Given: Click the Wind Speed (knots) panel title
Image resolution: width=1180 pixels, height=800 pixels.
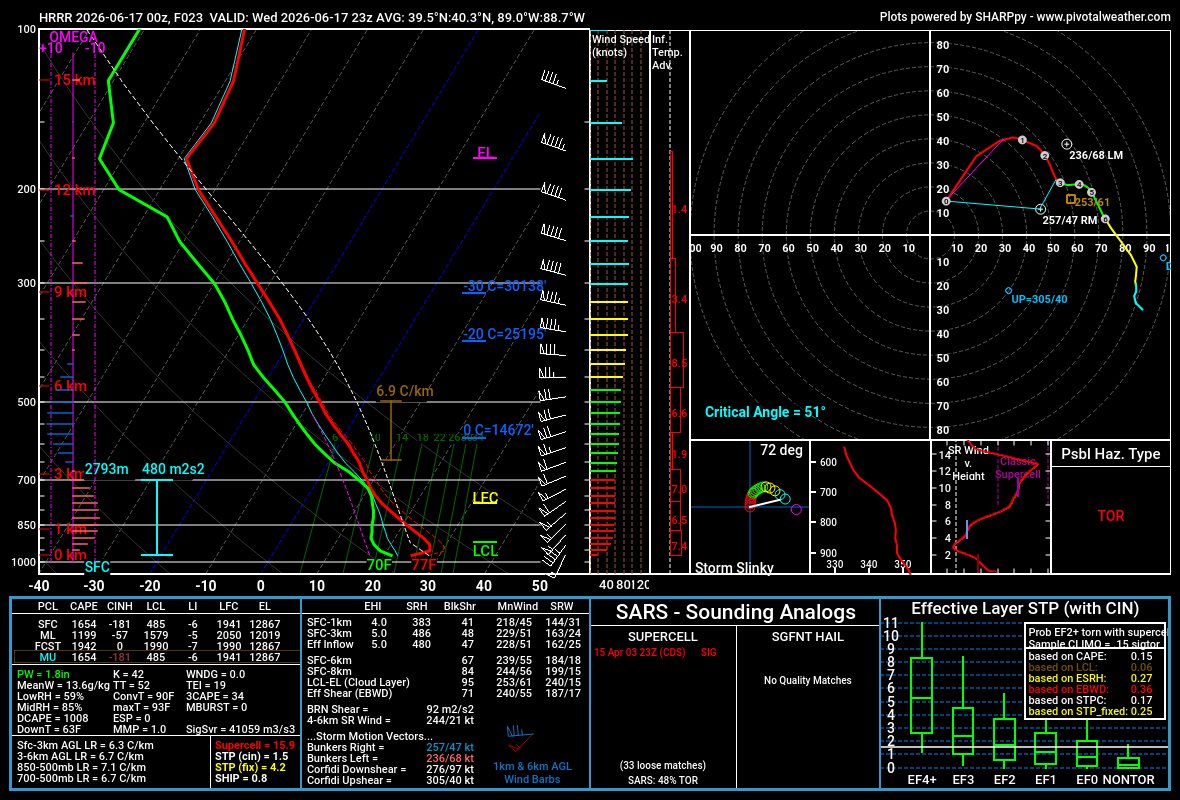Looking at the screenshot, I should 620,45.
